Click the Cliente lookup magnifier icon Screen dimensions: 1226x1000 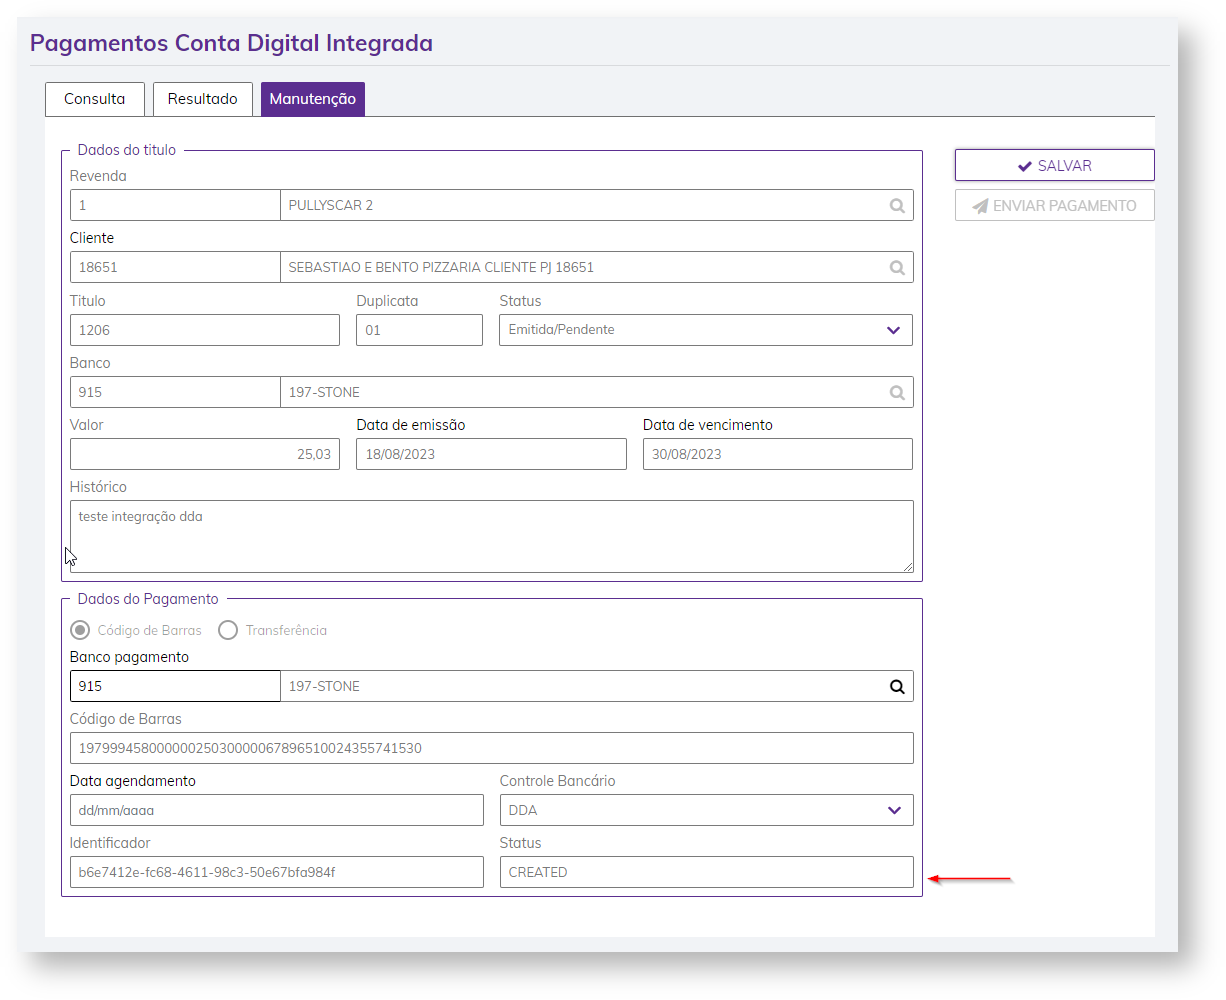pos(897,268)
